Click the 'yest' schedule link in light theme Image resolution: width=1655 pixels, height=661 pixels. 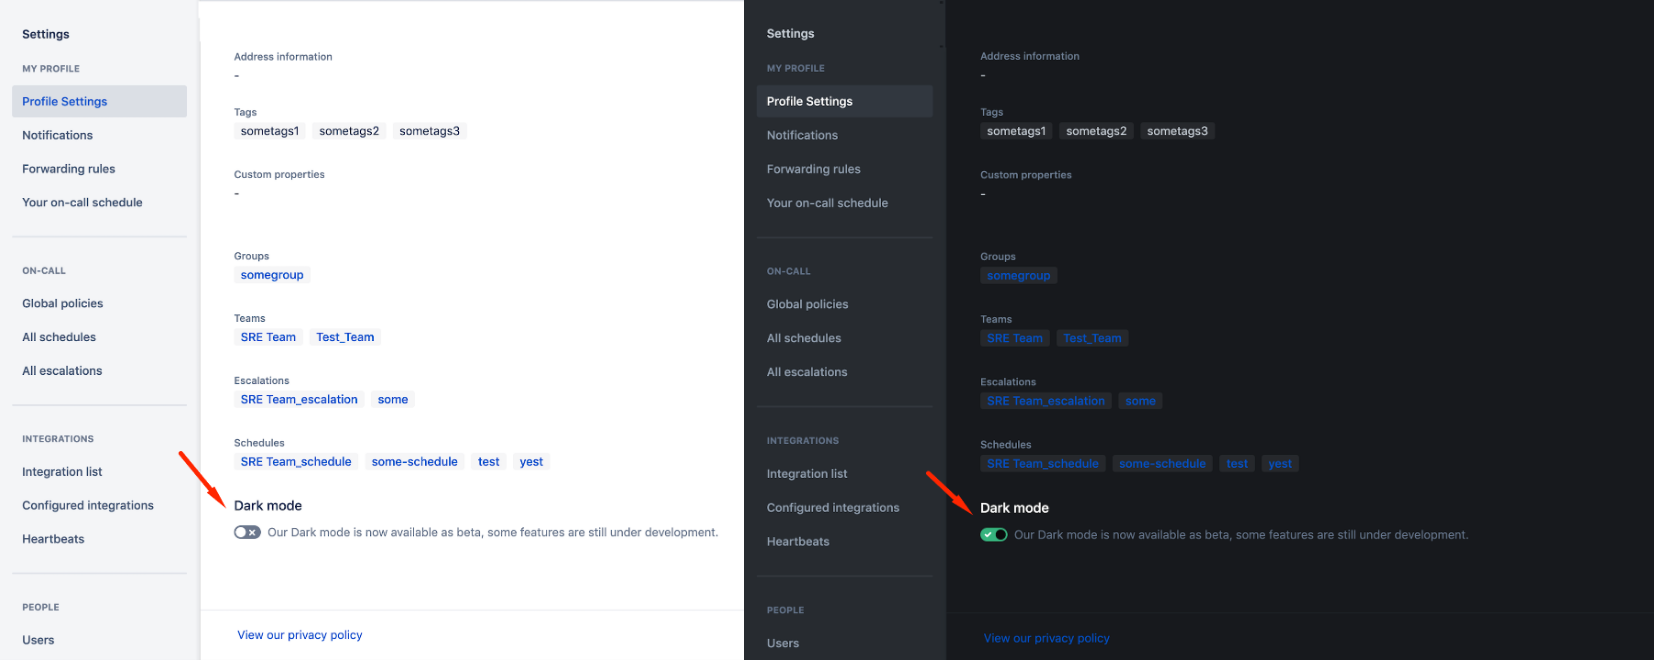[x=531, y=462]
